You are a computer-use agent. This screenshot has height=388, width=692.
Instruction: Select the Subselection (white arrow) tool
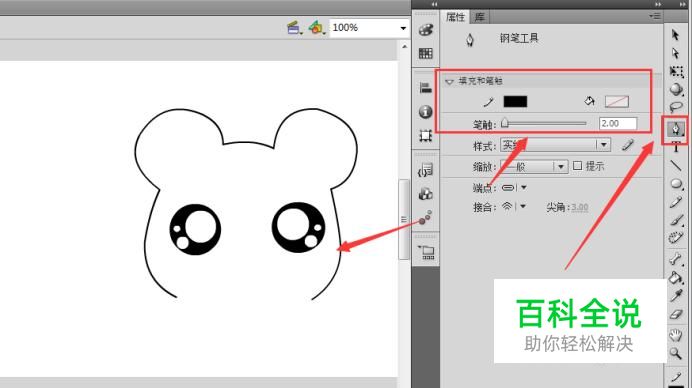[675, 53]
